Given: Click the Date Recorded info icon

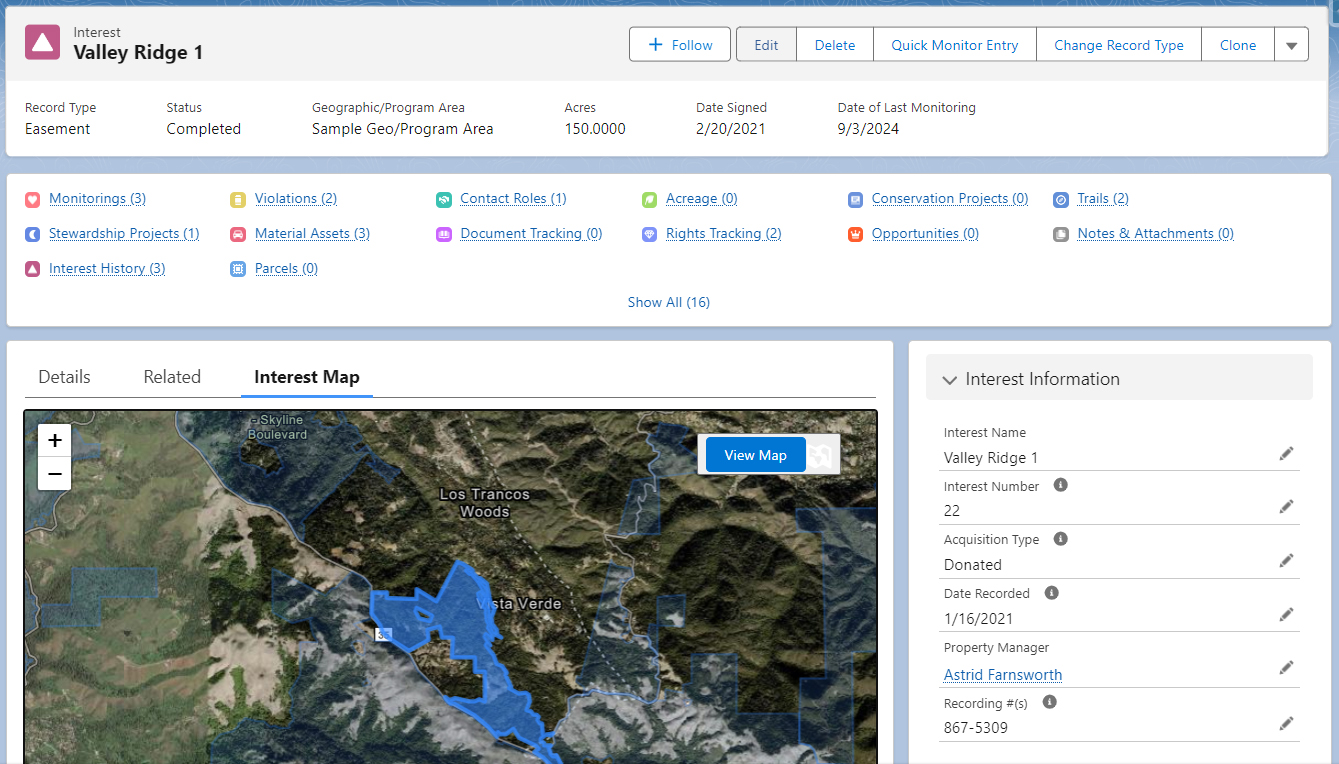Looking at the screenshot, I should 1050,593.
